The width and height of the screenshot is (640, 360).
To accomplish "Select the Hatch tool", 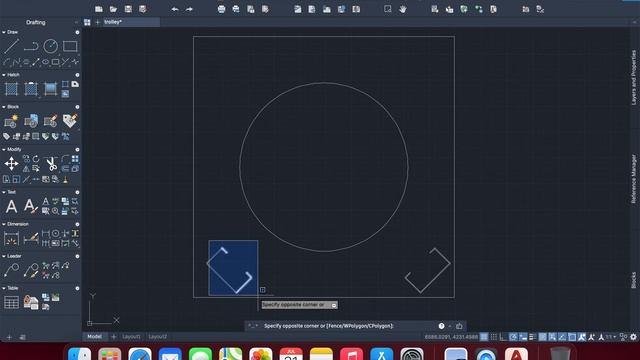I will pyautogui.click(x=11, y=89).
